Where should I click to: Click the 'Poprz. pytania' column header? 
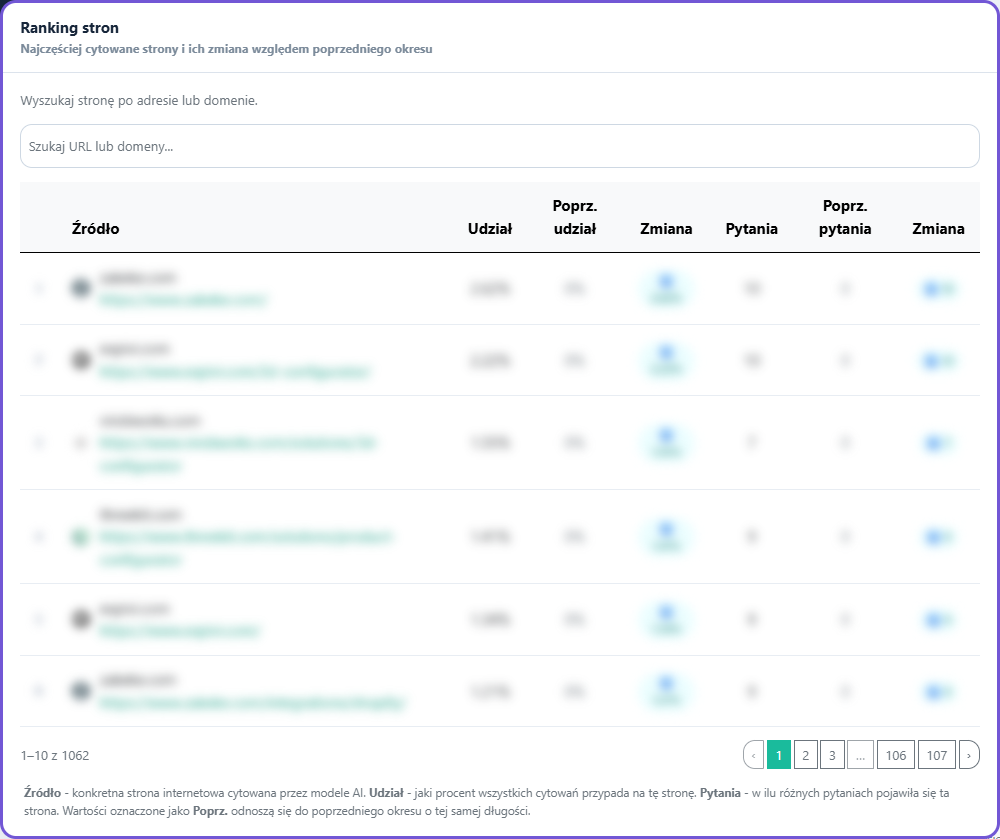coord(845,217)
